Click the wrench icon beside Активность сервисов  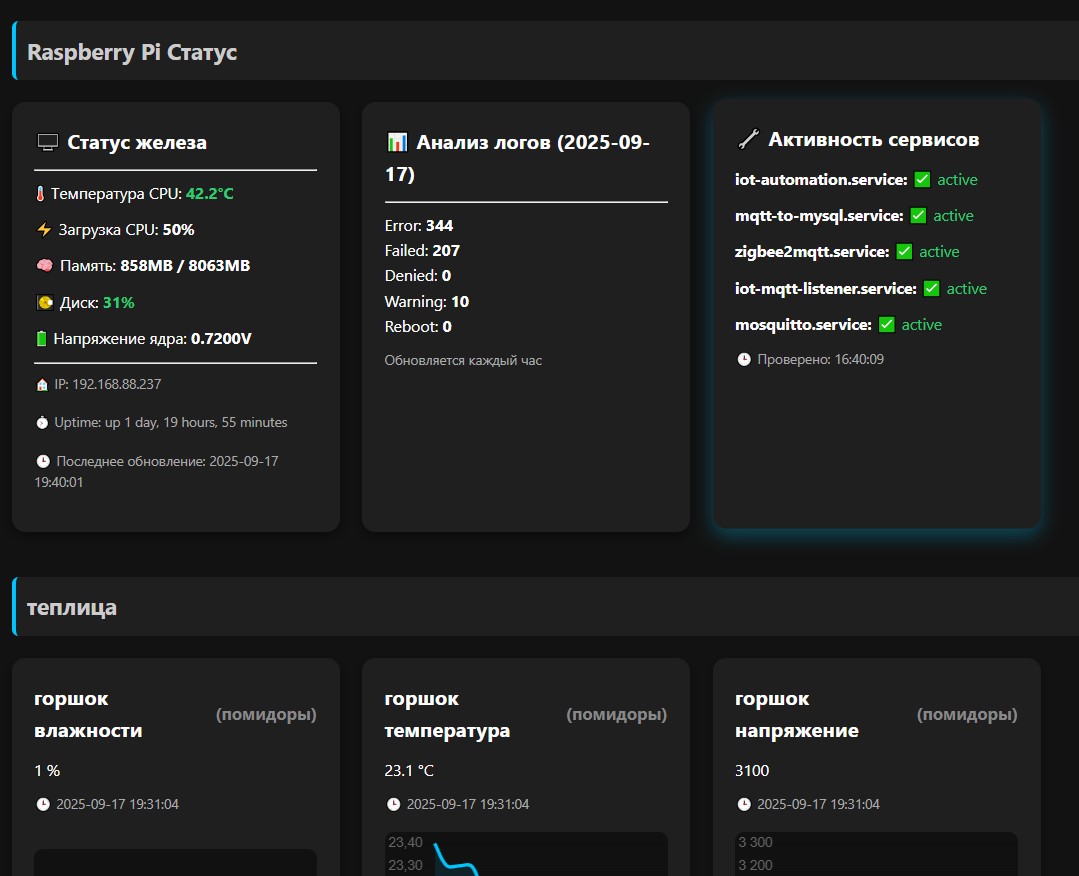click(x=748, y=139)
